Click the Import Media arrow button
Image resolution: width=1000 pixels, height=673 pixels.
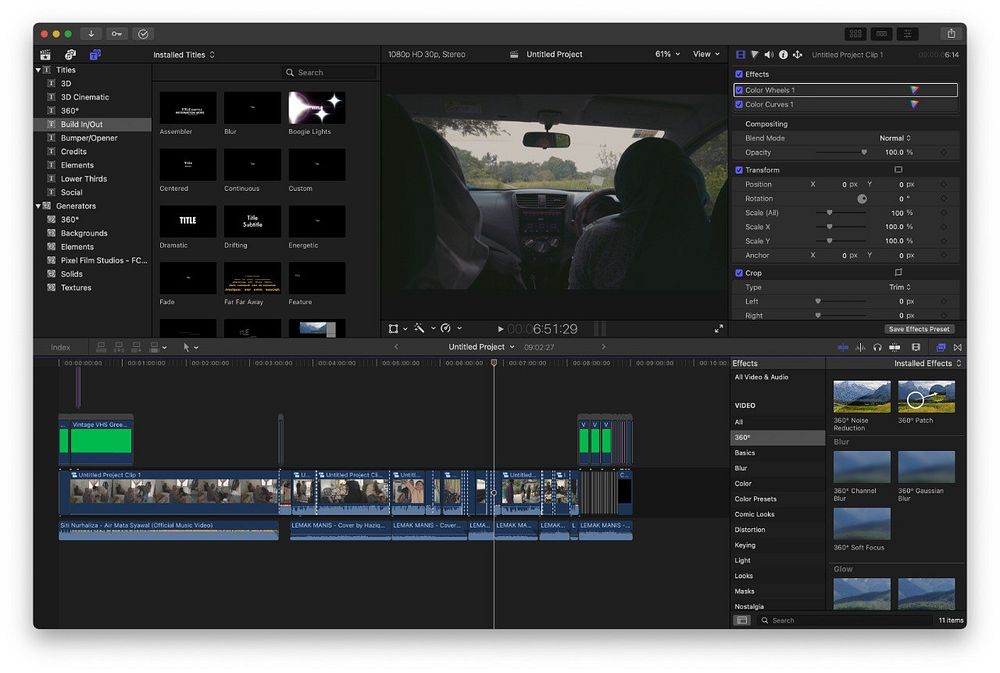tap(93, 34)
